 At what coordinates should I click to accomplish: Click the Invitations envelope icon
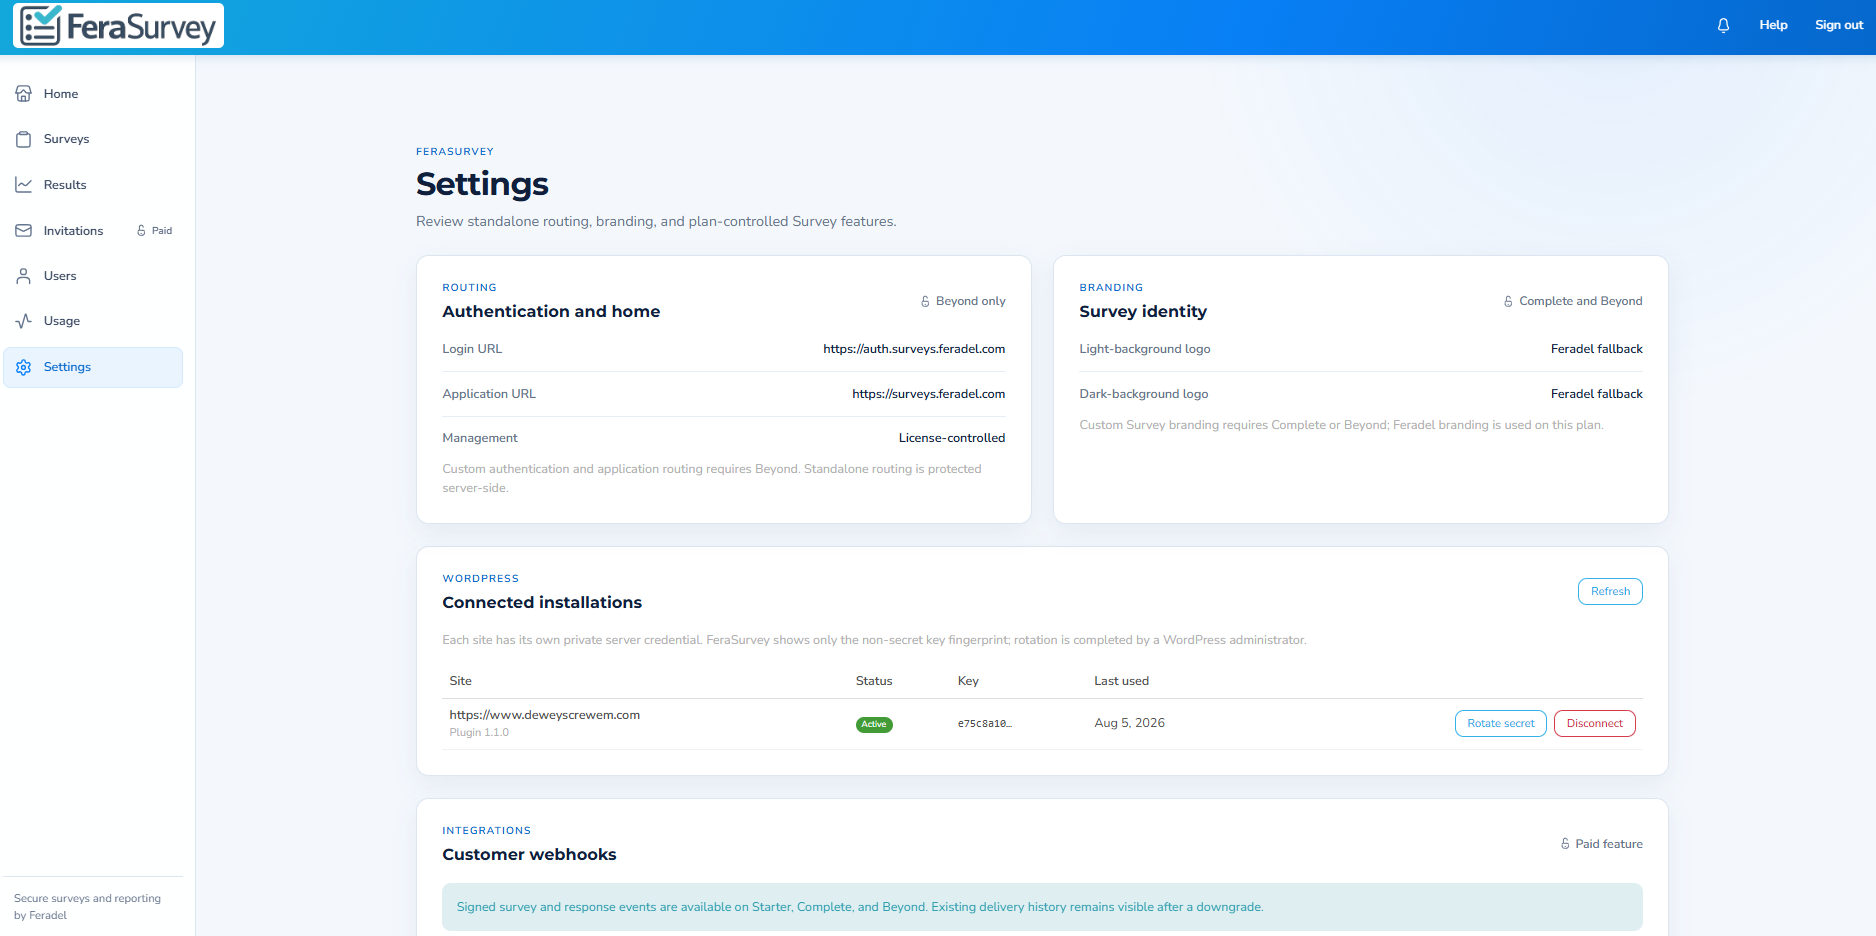click(24, 230)
